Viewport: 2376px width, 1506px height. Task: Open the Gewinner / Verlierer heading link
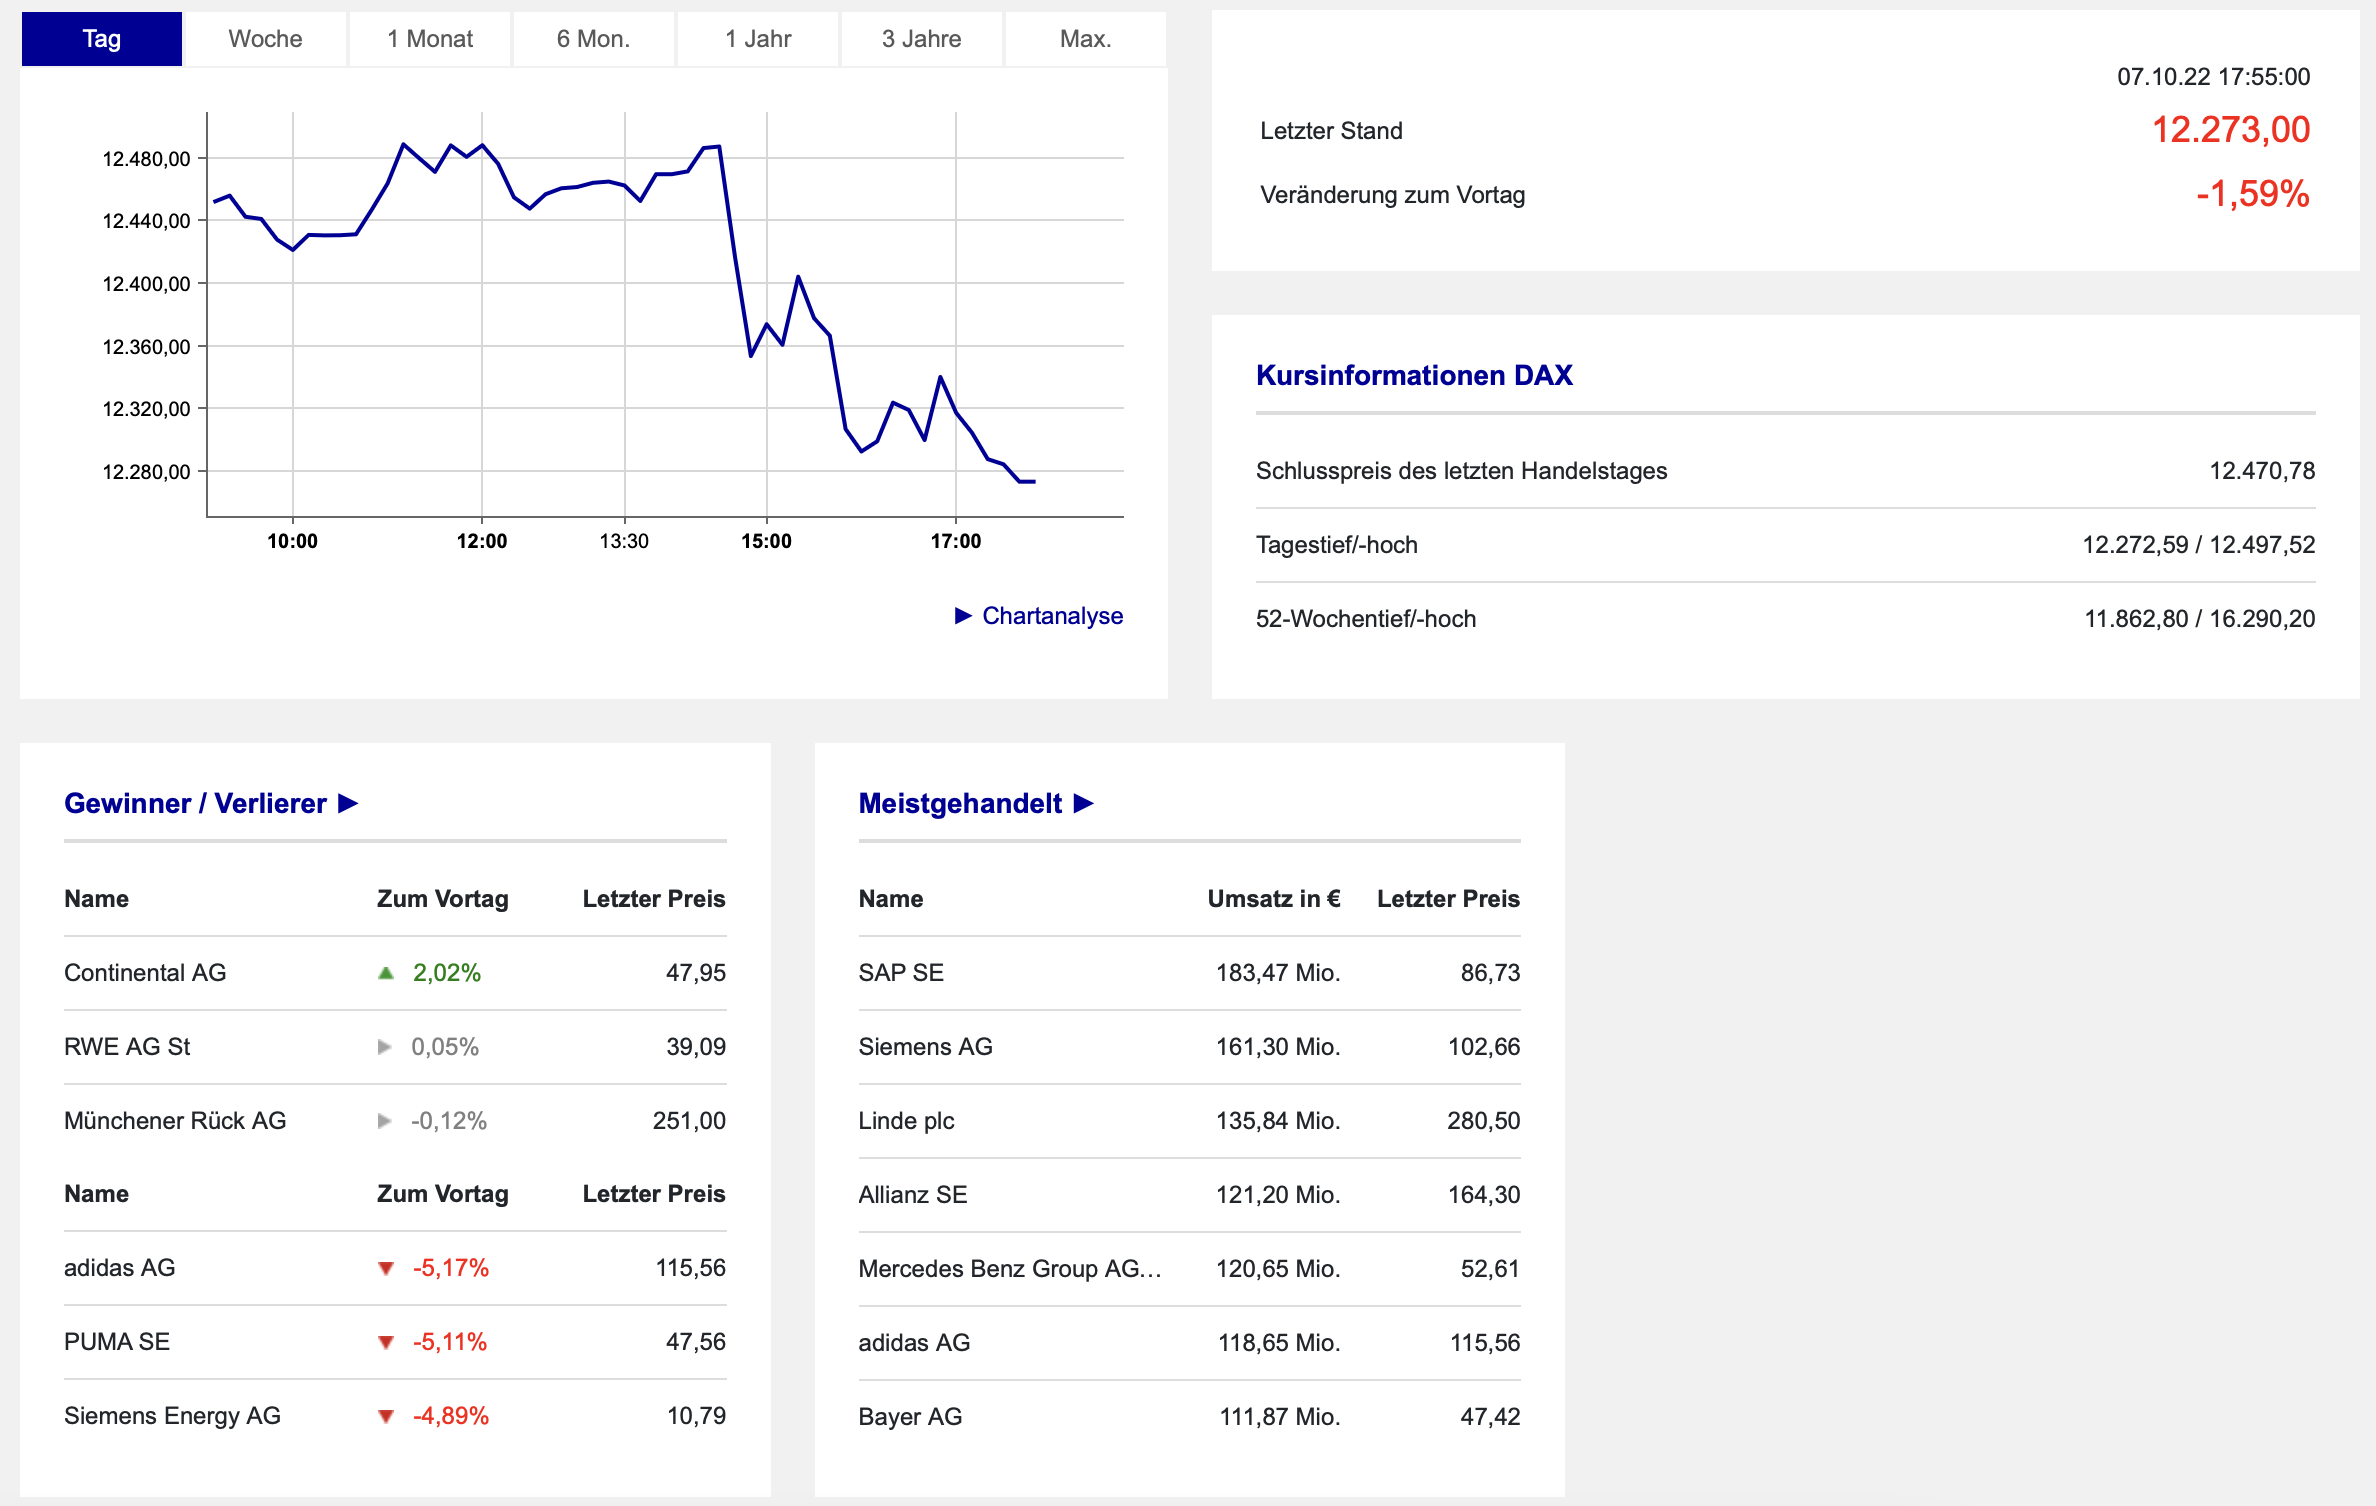195,803
